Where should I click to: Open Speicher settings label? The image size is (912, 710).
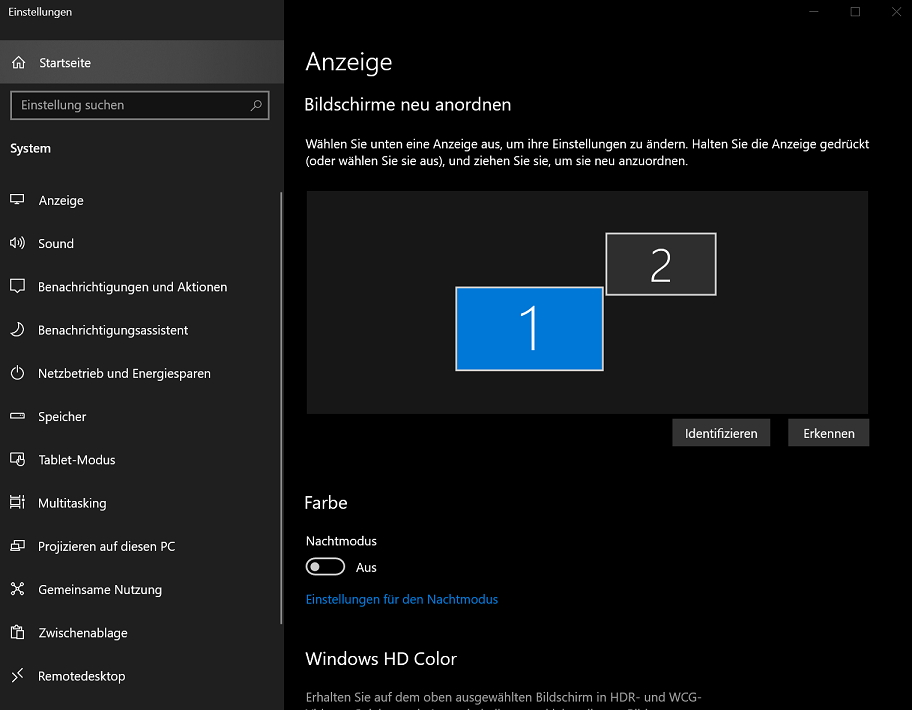pos(62,417)
